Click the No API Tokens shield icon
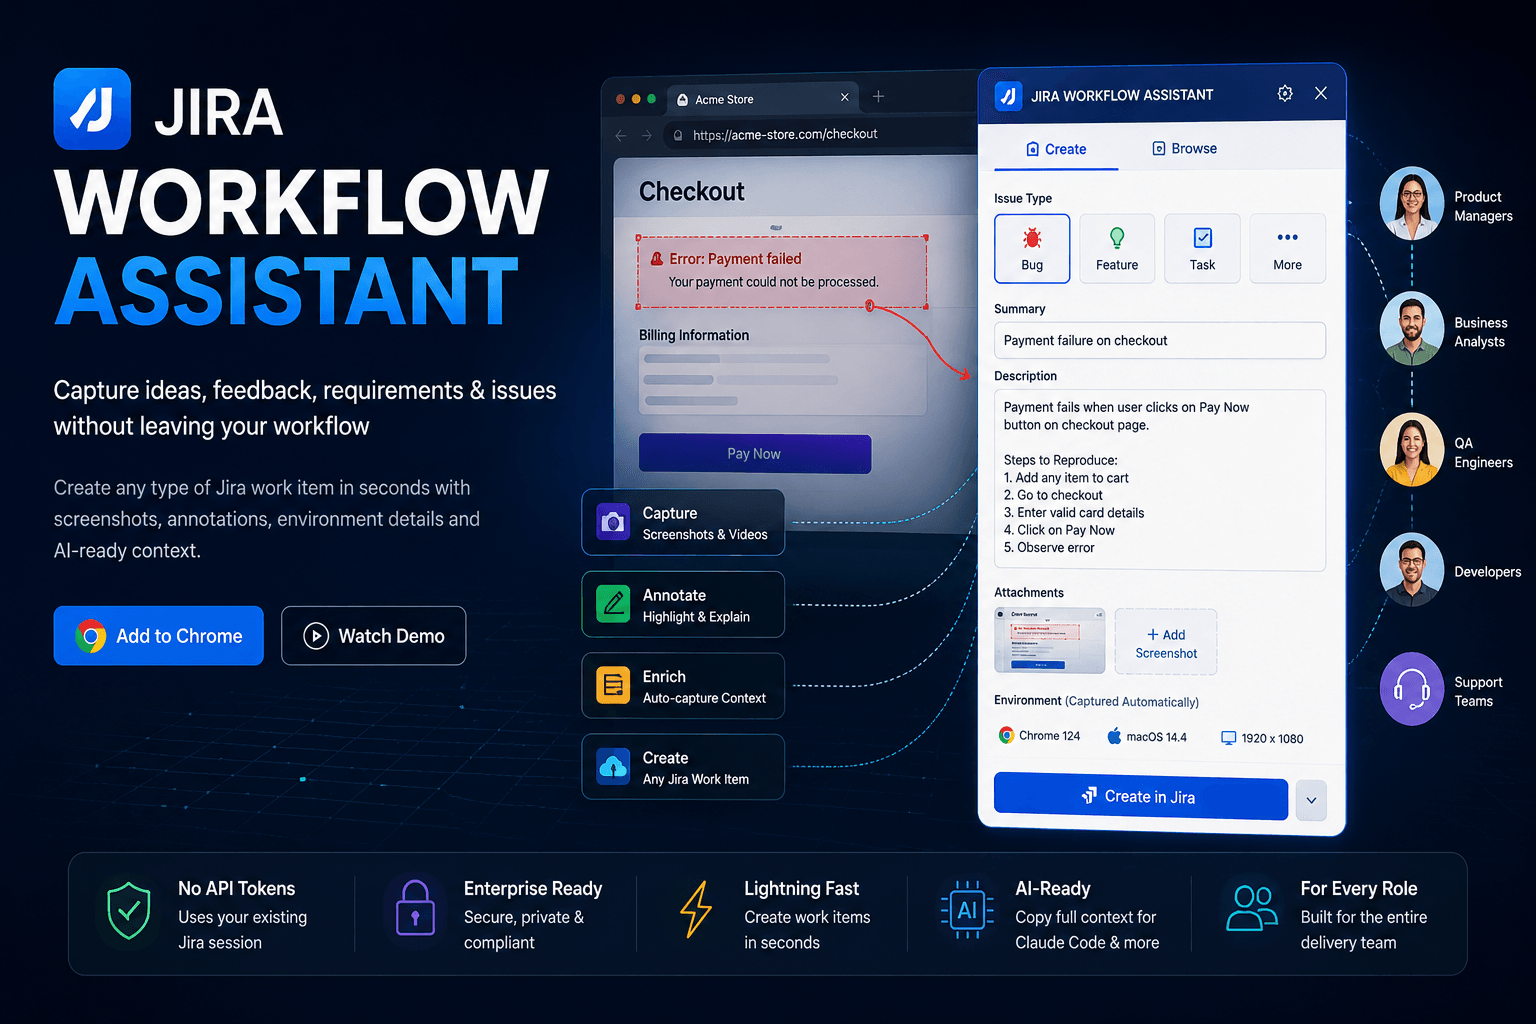Image resolution: width=1536 pixels, height=1024 pixels. (x=129, y=911)
